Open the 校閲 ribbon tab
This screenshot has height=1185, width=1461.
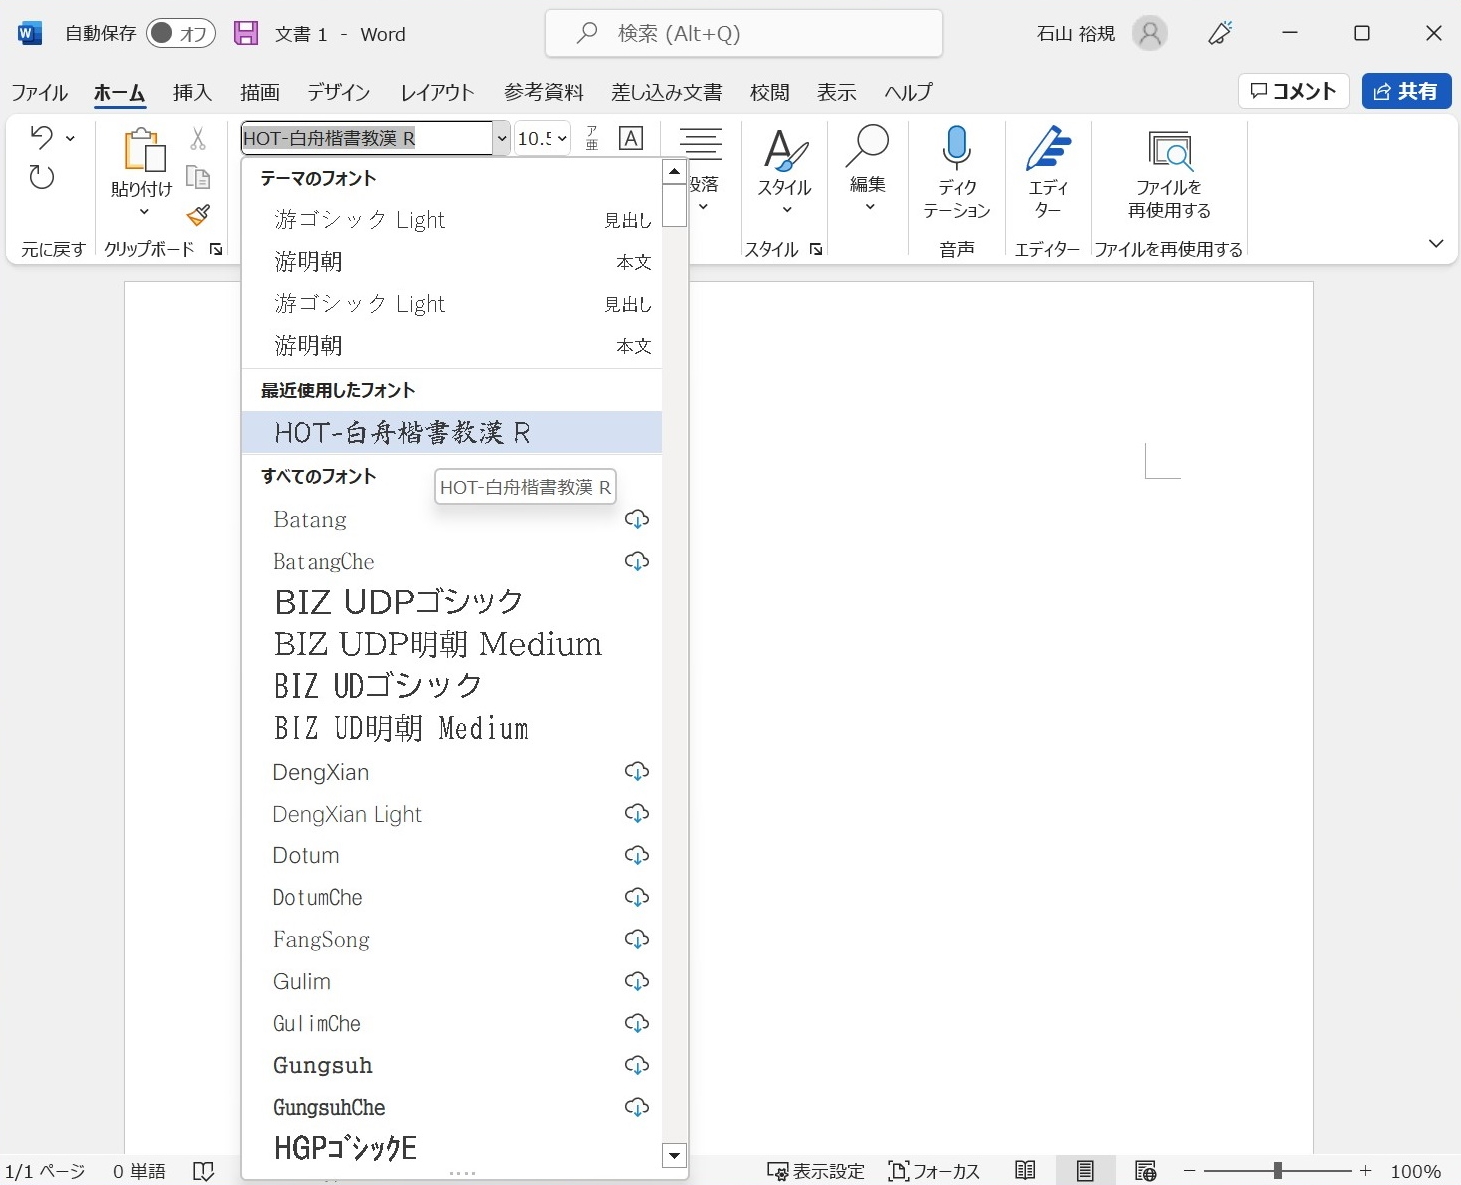(x=769, y=92)
